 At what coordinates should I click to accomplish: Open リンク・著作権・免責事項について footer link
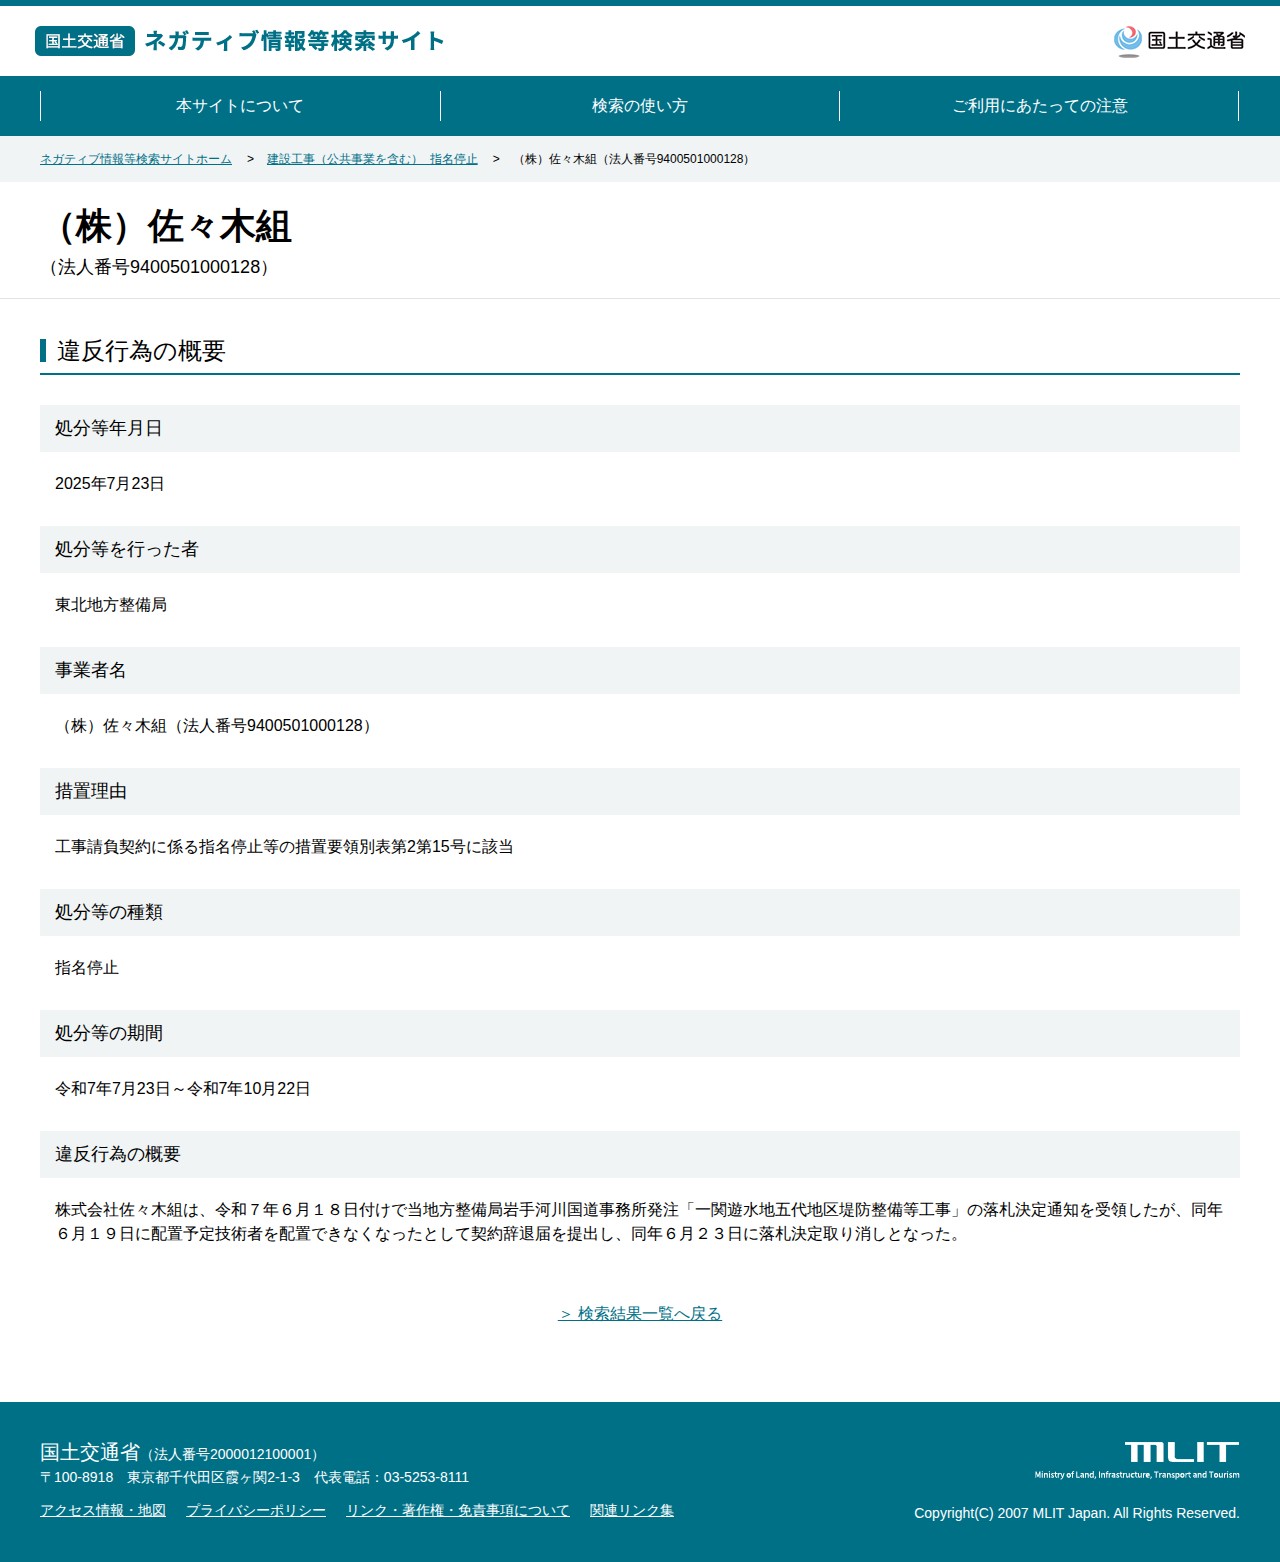(458, 1510)
